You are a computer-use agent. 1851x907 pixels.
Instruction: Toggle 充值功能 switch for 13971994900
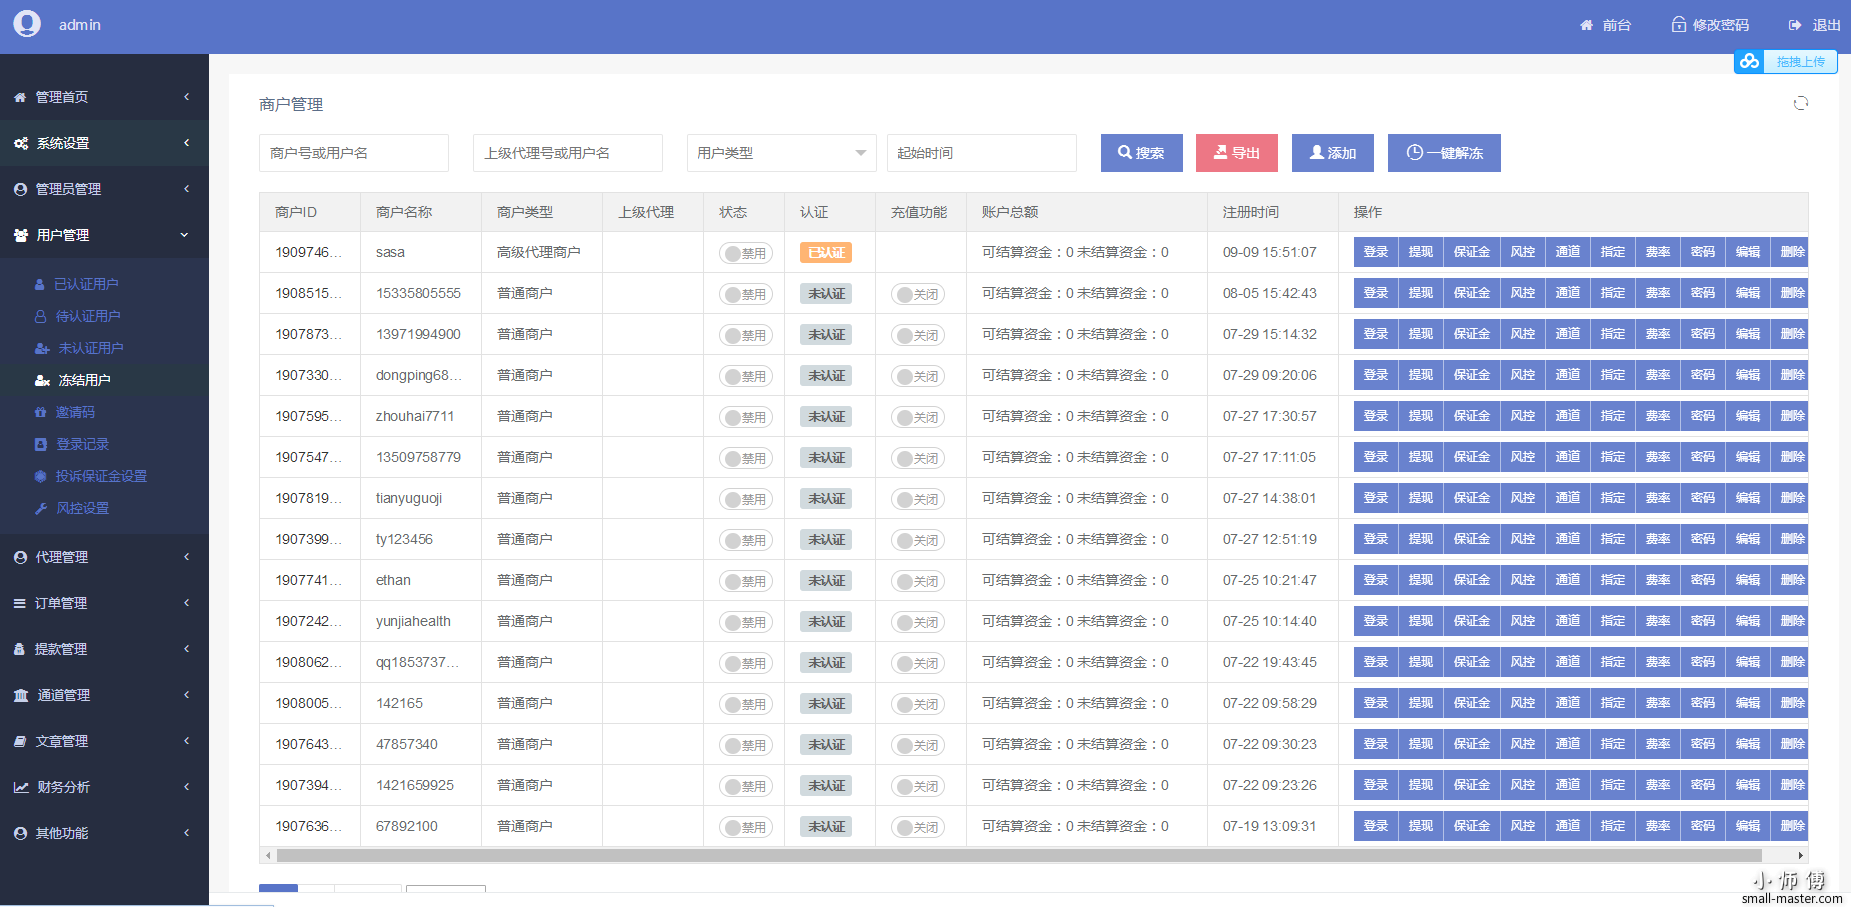point(917,335)
